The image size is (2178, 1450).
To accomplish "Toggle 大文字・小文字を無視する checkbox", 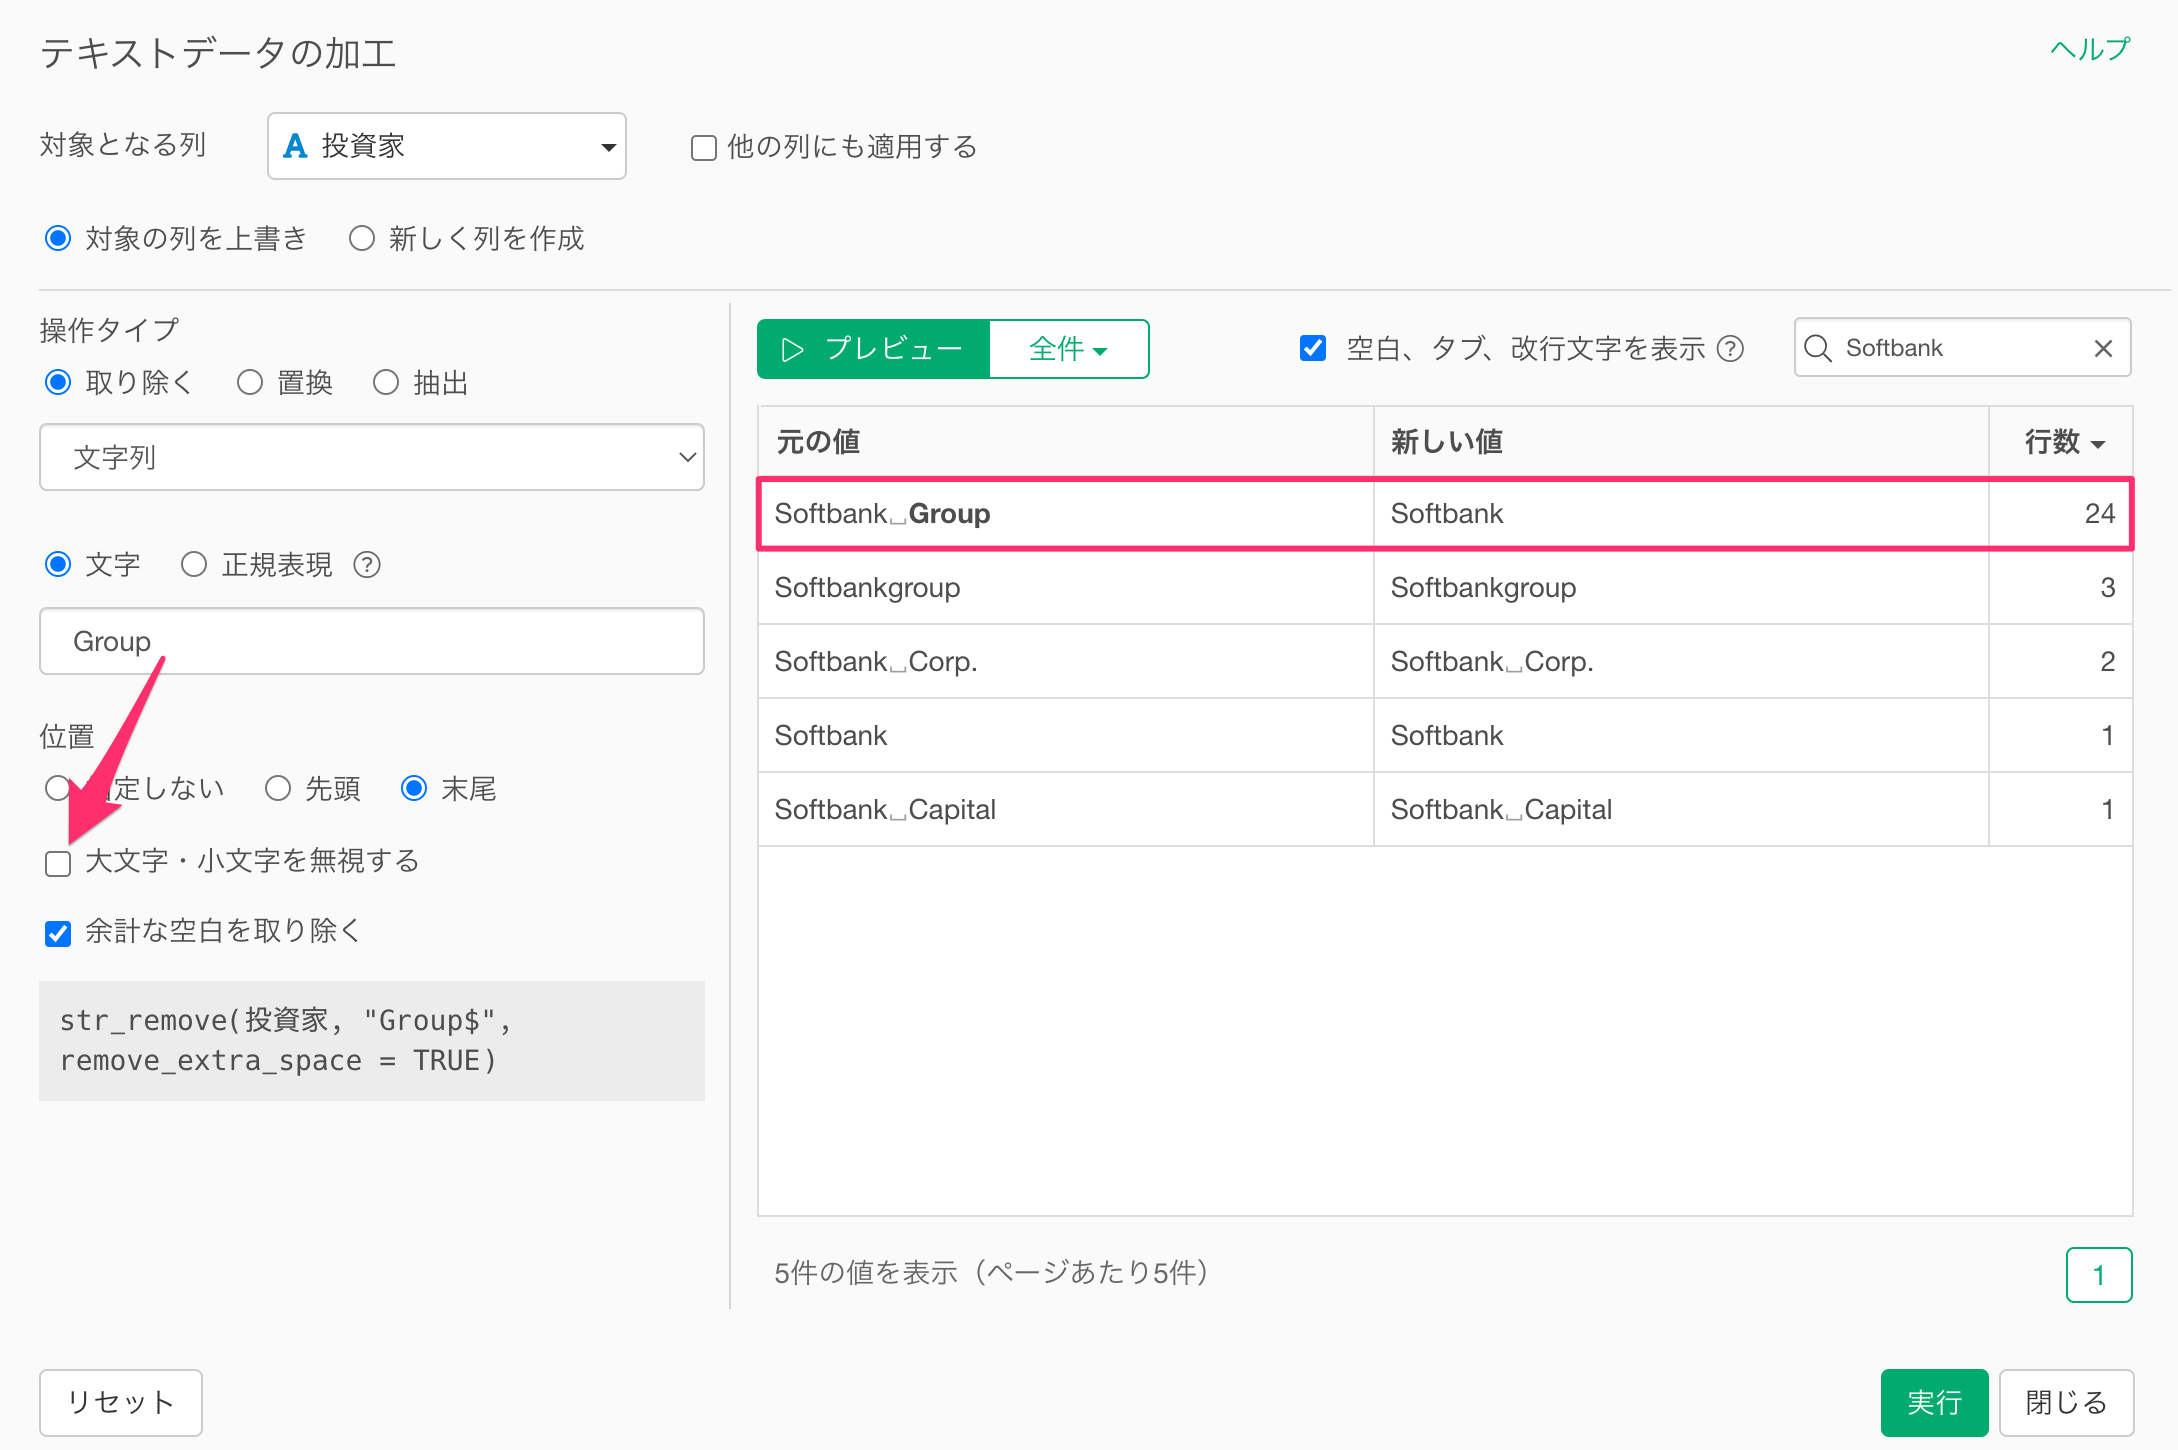I will click(x=58, y=862).
